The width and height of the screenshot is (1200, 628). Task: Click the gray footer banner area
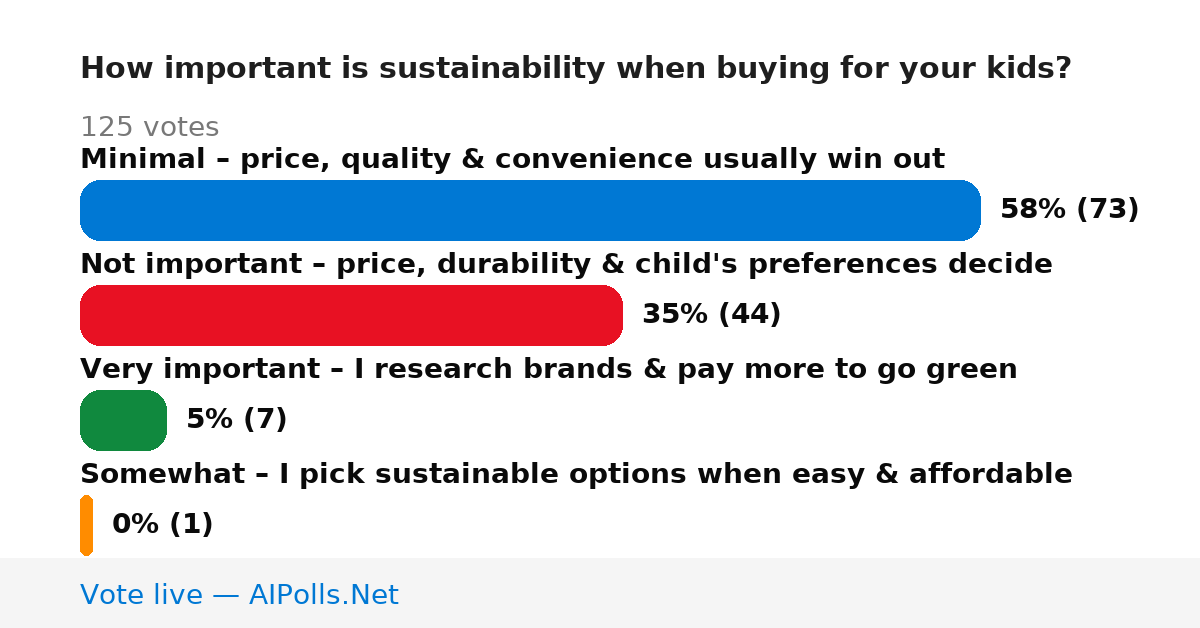(600, 593)
